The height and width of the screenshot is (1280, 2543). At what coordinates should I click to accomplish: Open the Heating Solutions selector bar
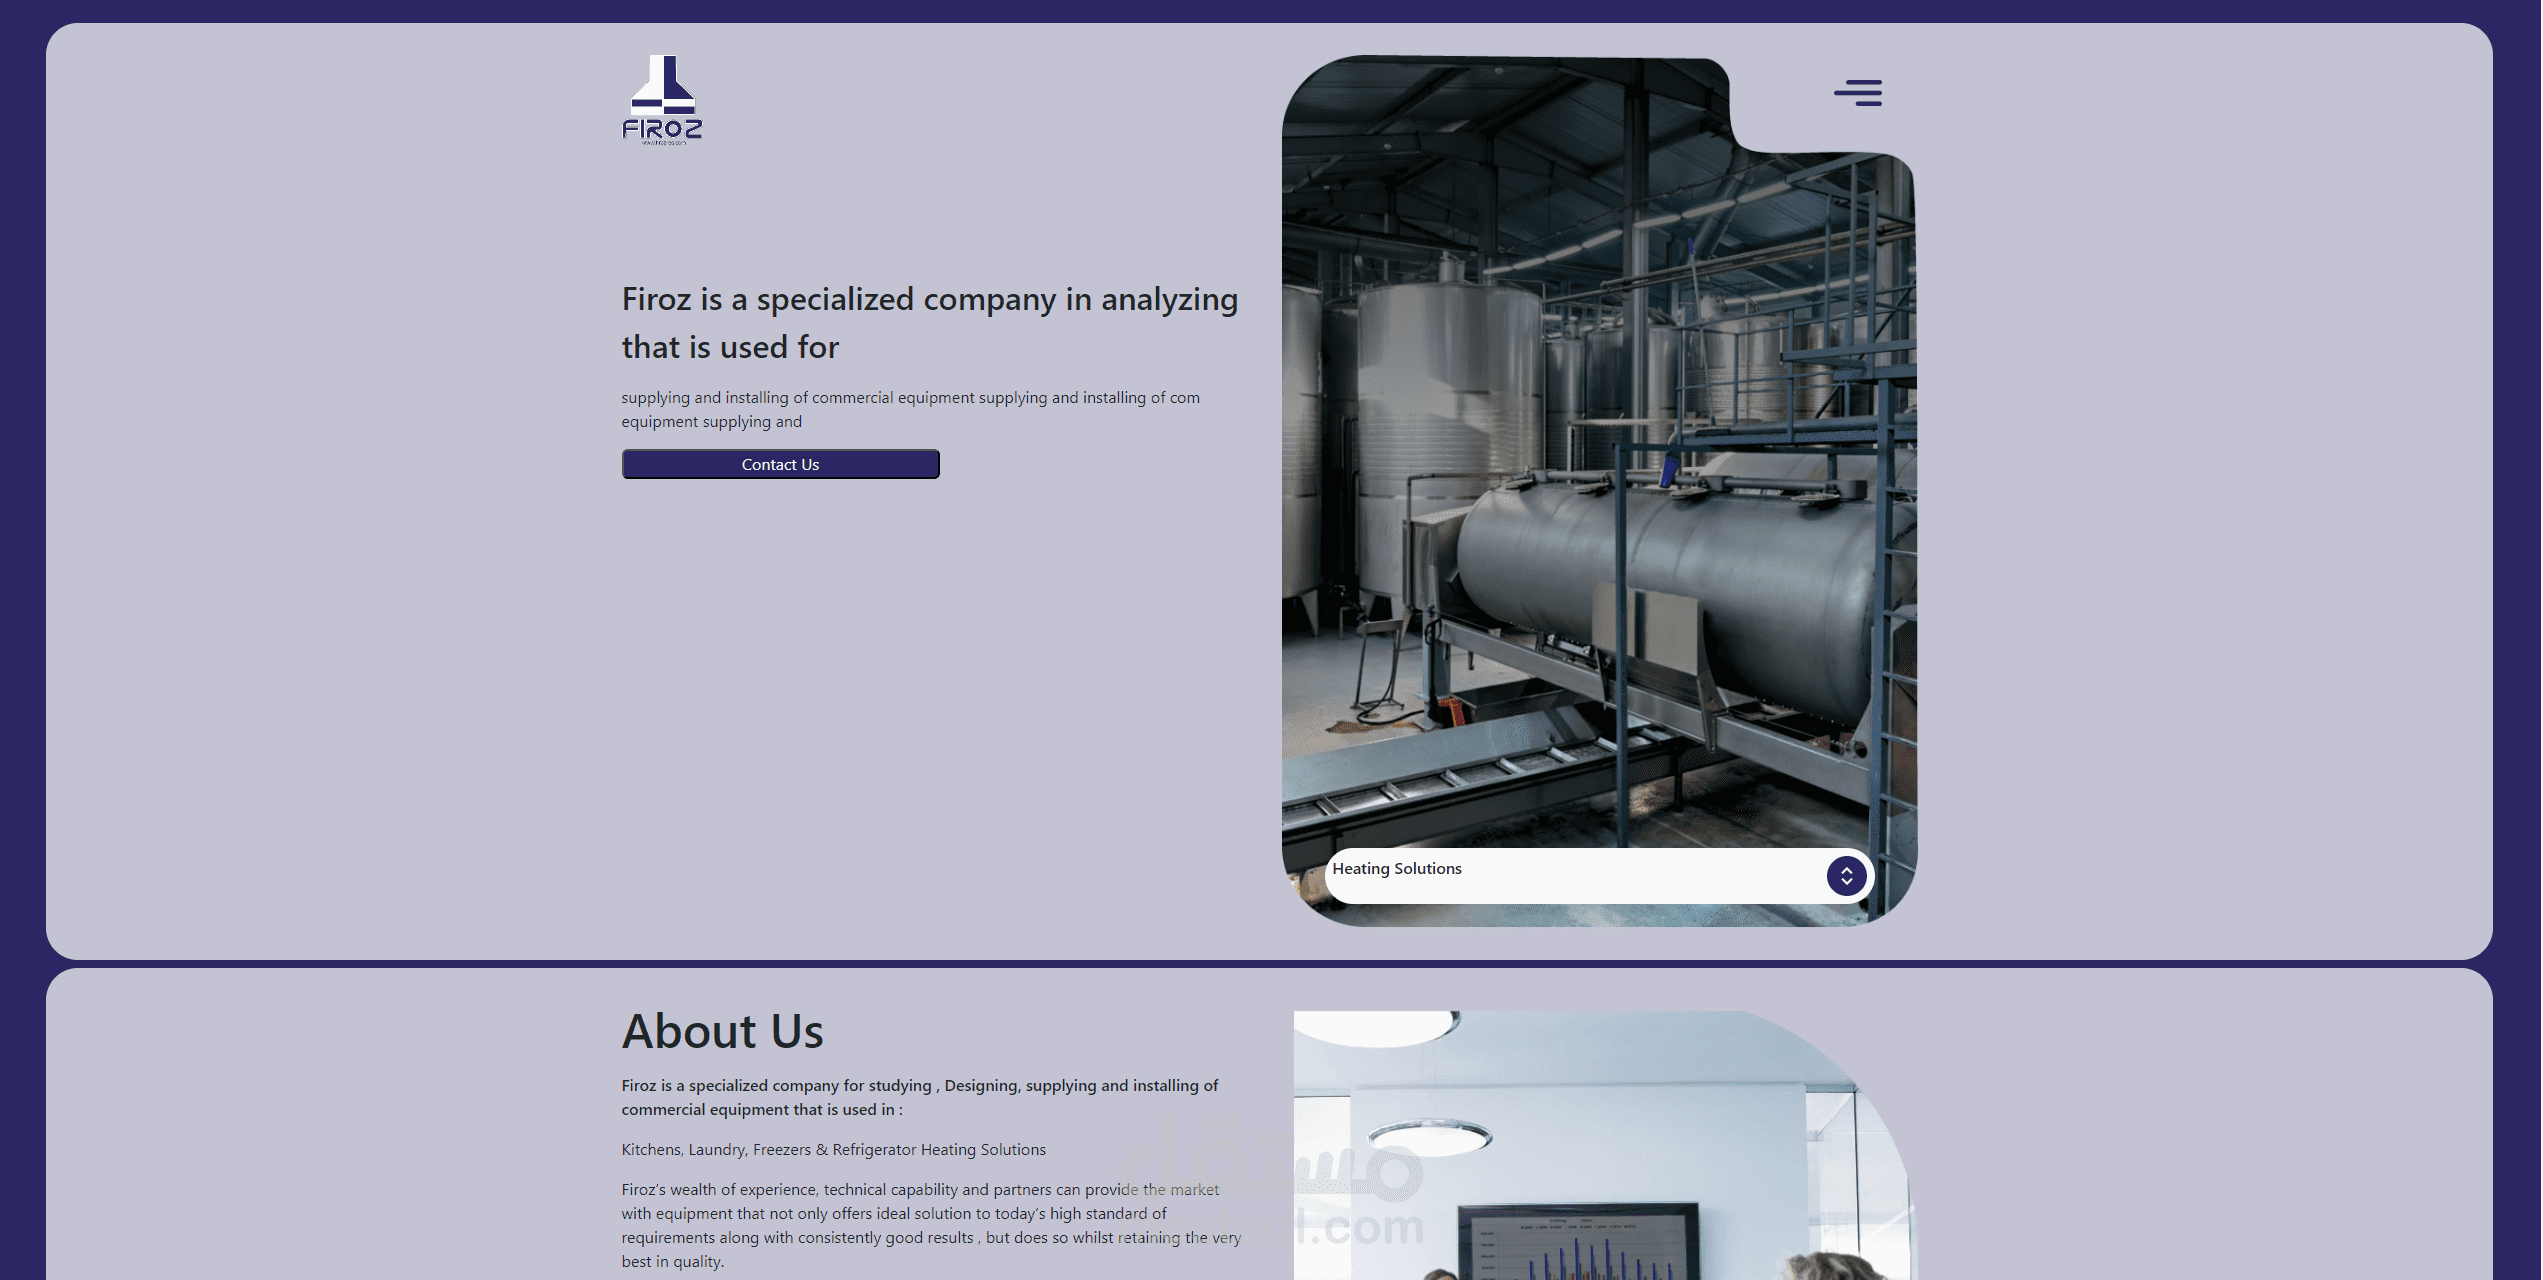pyautogui.click(x=1598, y=876)
